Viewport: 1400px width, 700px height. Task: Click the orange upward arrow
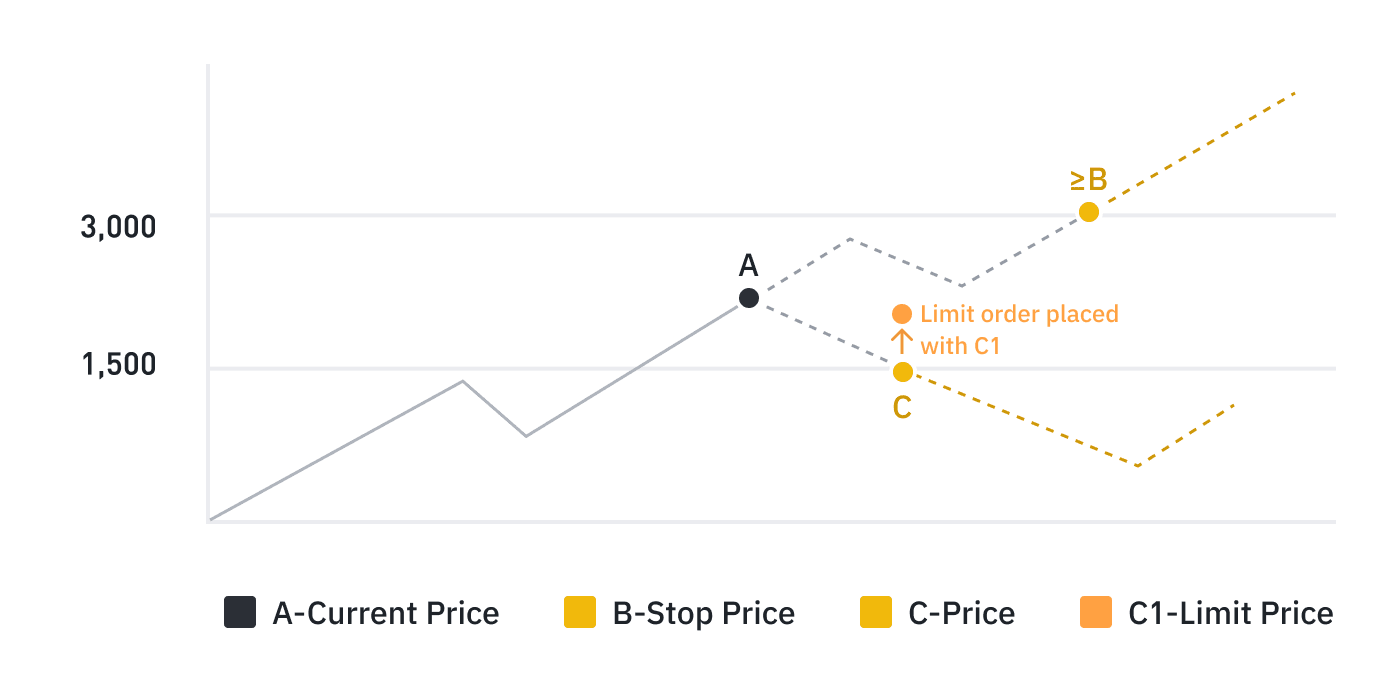click(902, 342)
